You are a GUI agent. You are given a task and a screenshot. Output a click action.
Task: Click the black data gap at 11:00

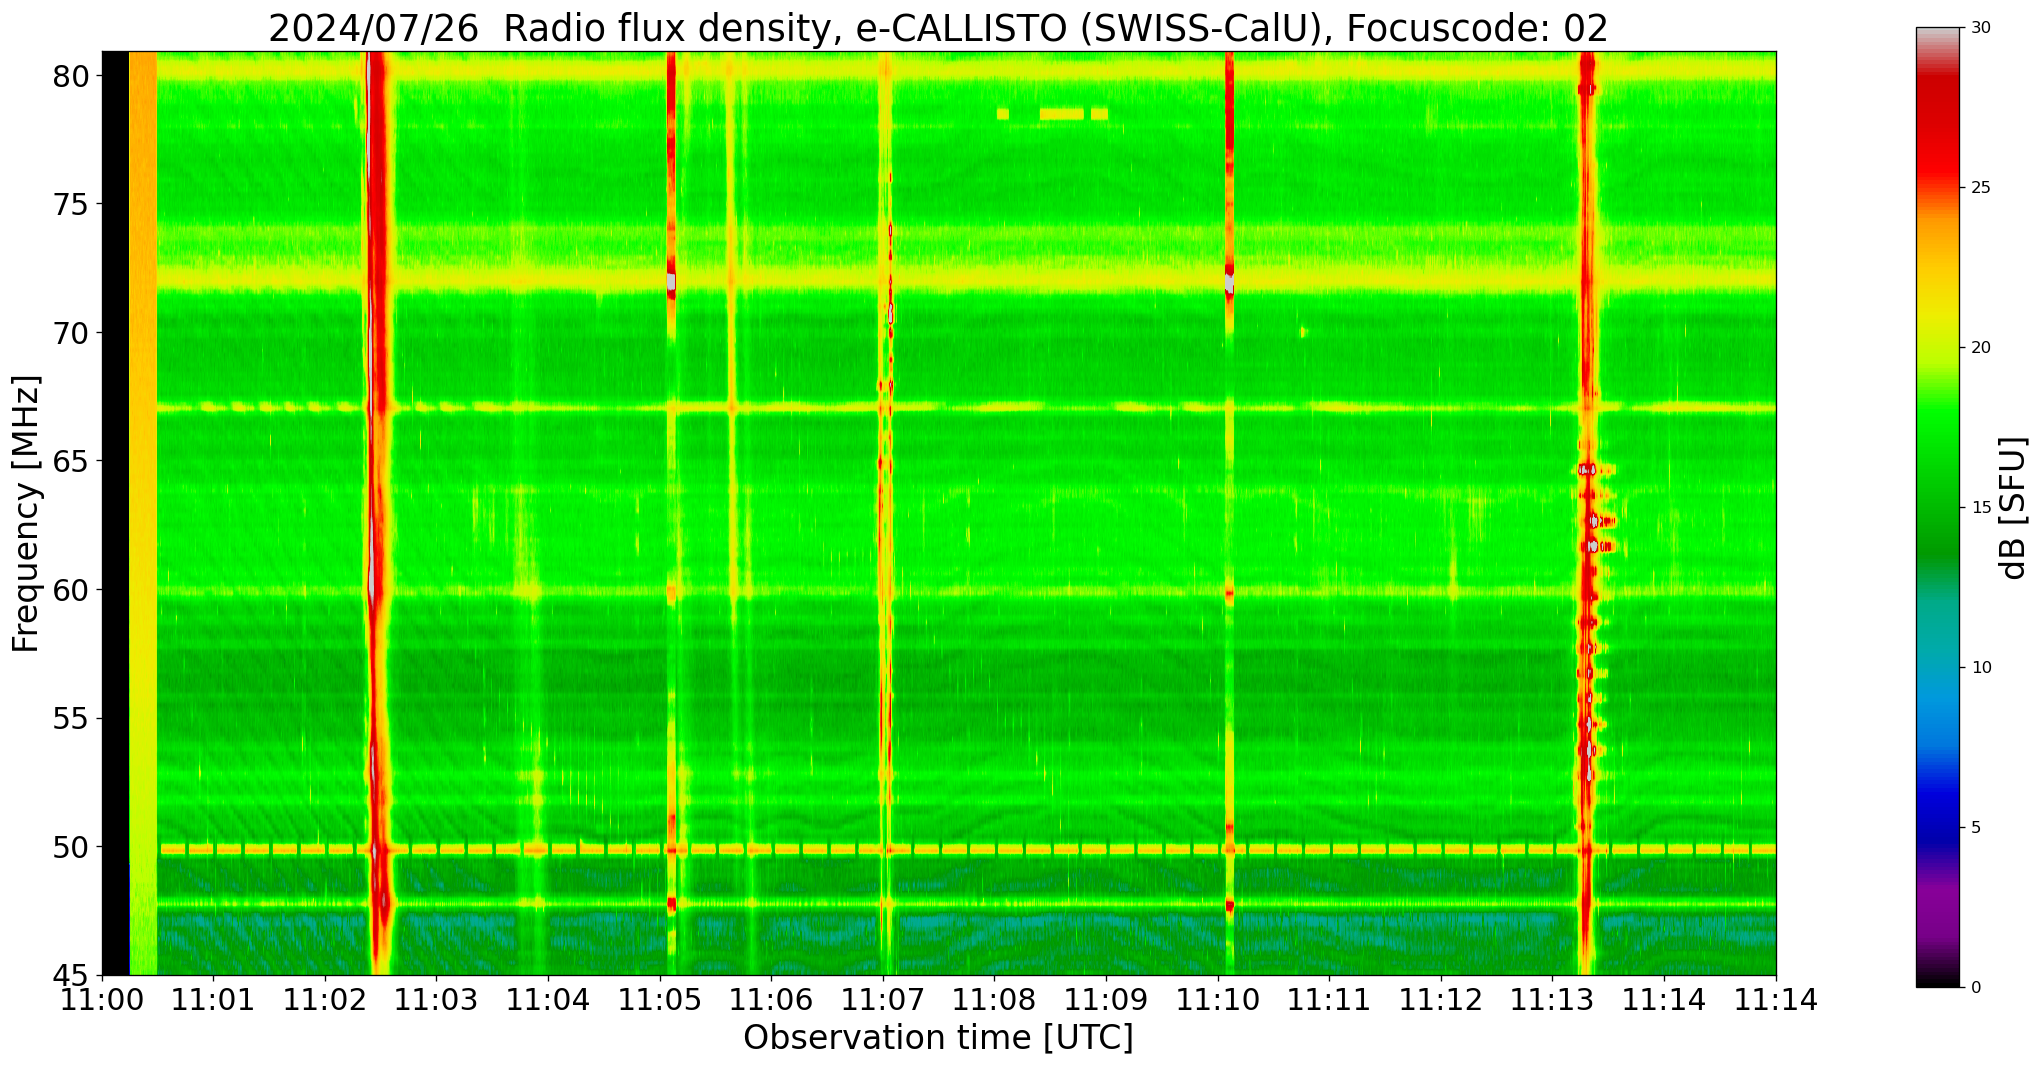pyautogui.click(x=115, y=513)
